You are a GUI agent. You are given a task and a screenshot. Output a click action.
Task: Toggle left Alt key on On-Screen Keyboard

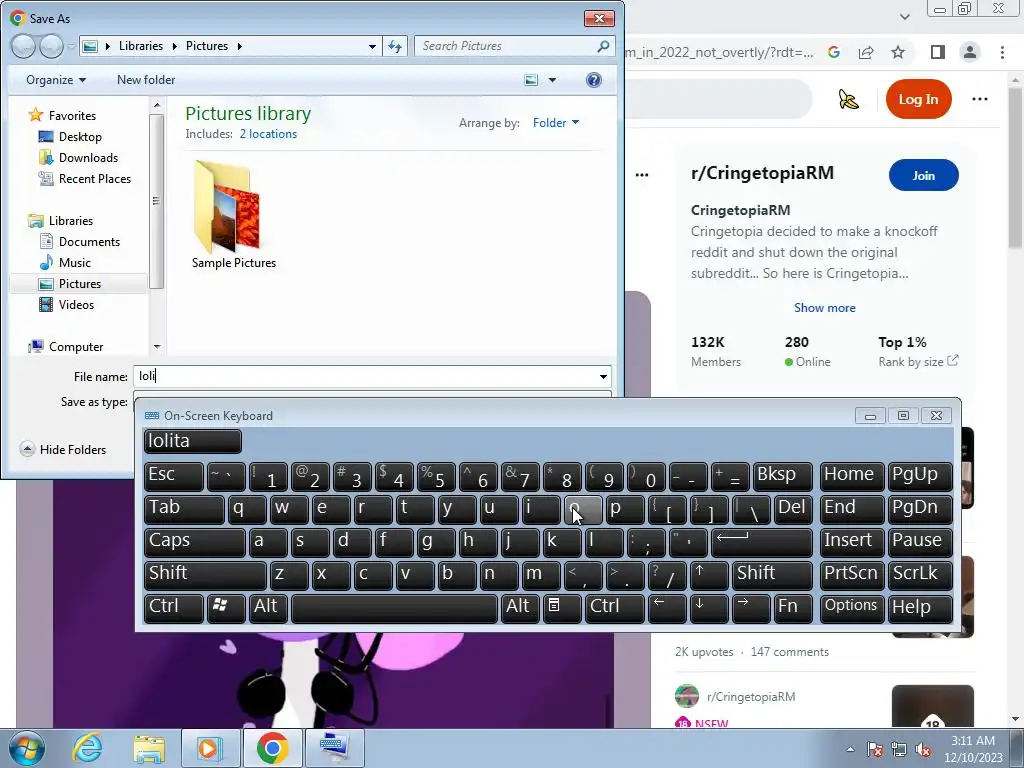[x=268, y=608]
